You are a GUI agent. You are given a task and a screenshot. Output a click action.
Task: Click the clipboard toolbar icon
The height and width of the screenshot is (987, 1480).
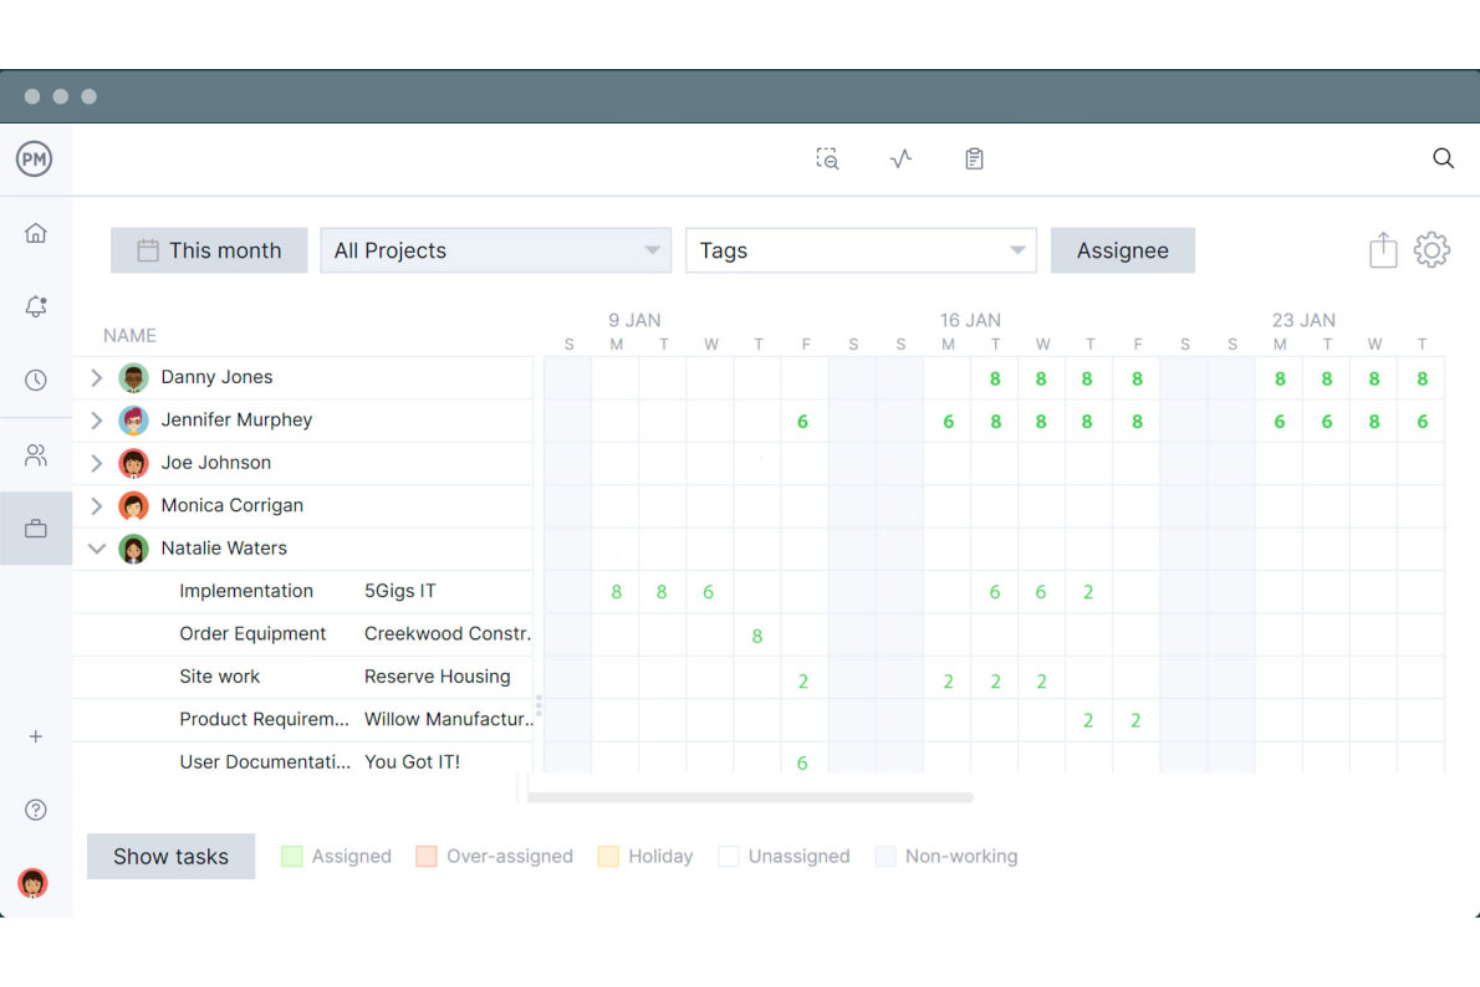(x=974, y=158)
